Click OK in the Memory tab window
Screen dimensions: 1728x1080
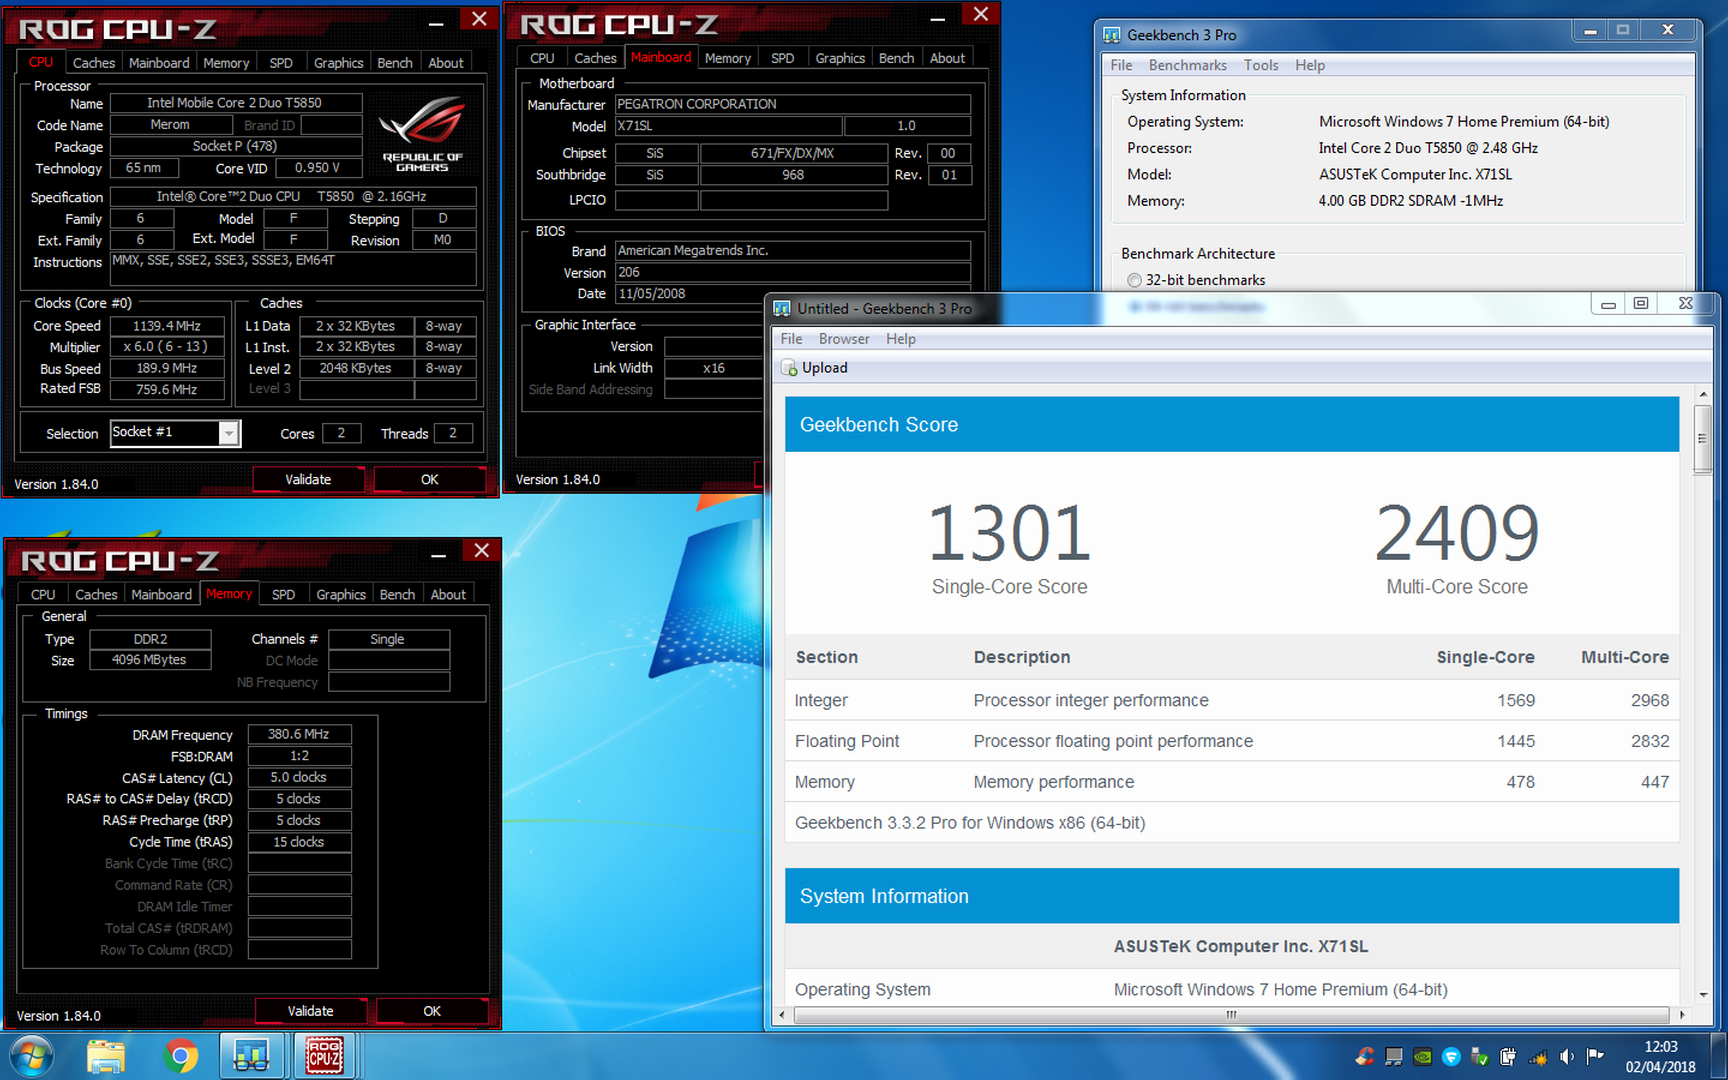(432, 1011)
